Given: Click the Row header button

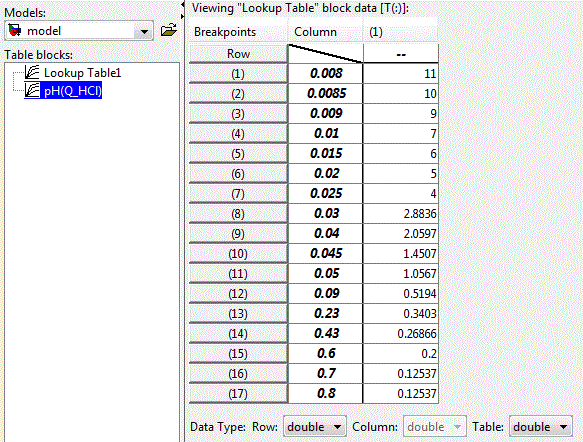Looking at the screenshot, I should (238, 54).
